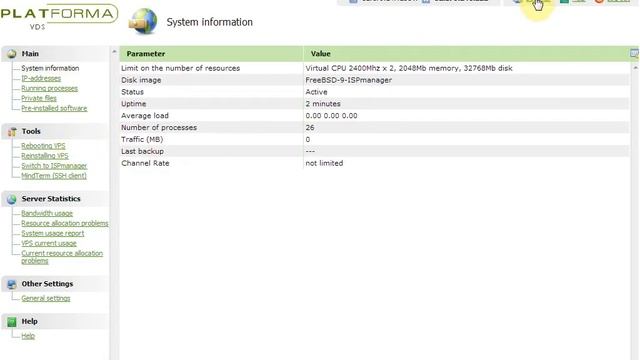Collapse the Main sidebar section header
The width and height of the screenshot is (640, 360).
coord(56,53)
